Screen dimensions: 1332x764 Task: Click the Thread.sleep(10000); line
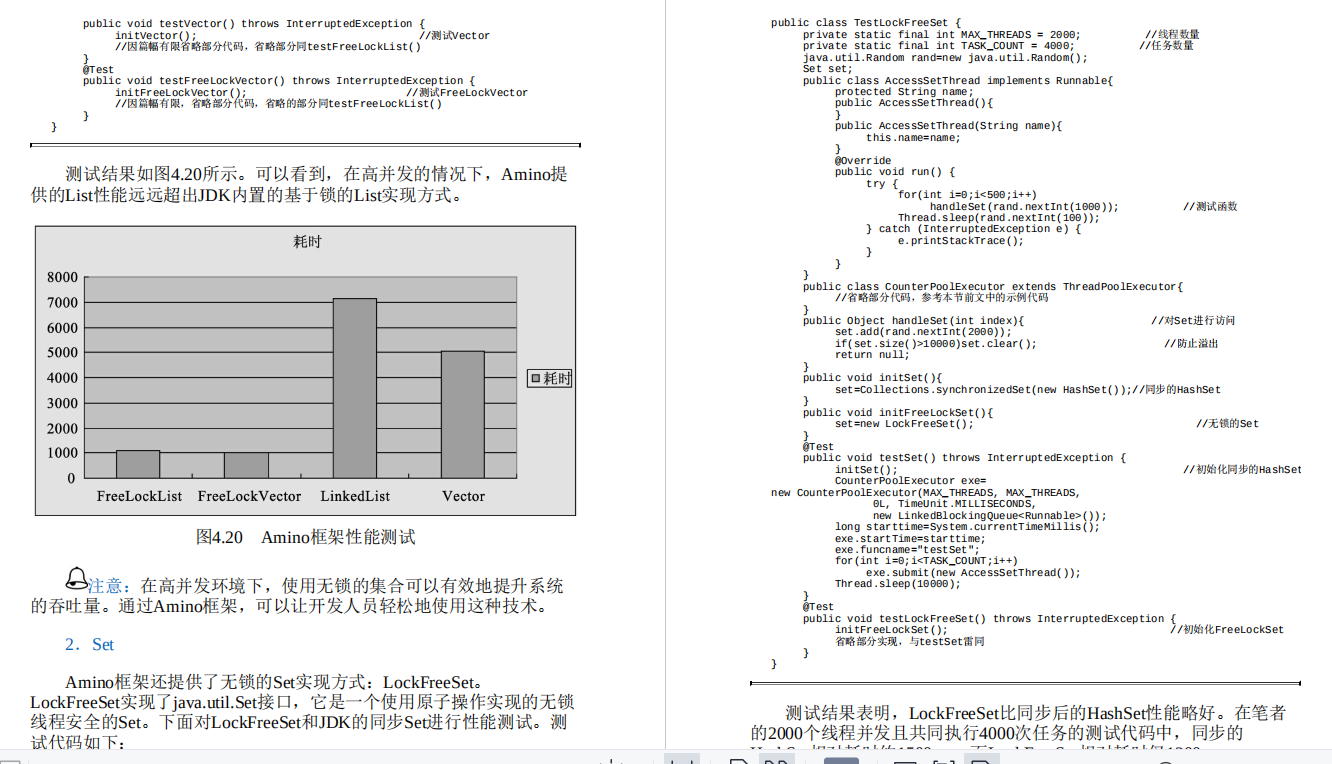pos(898,584)
